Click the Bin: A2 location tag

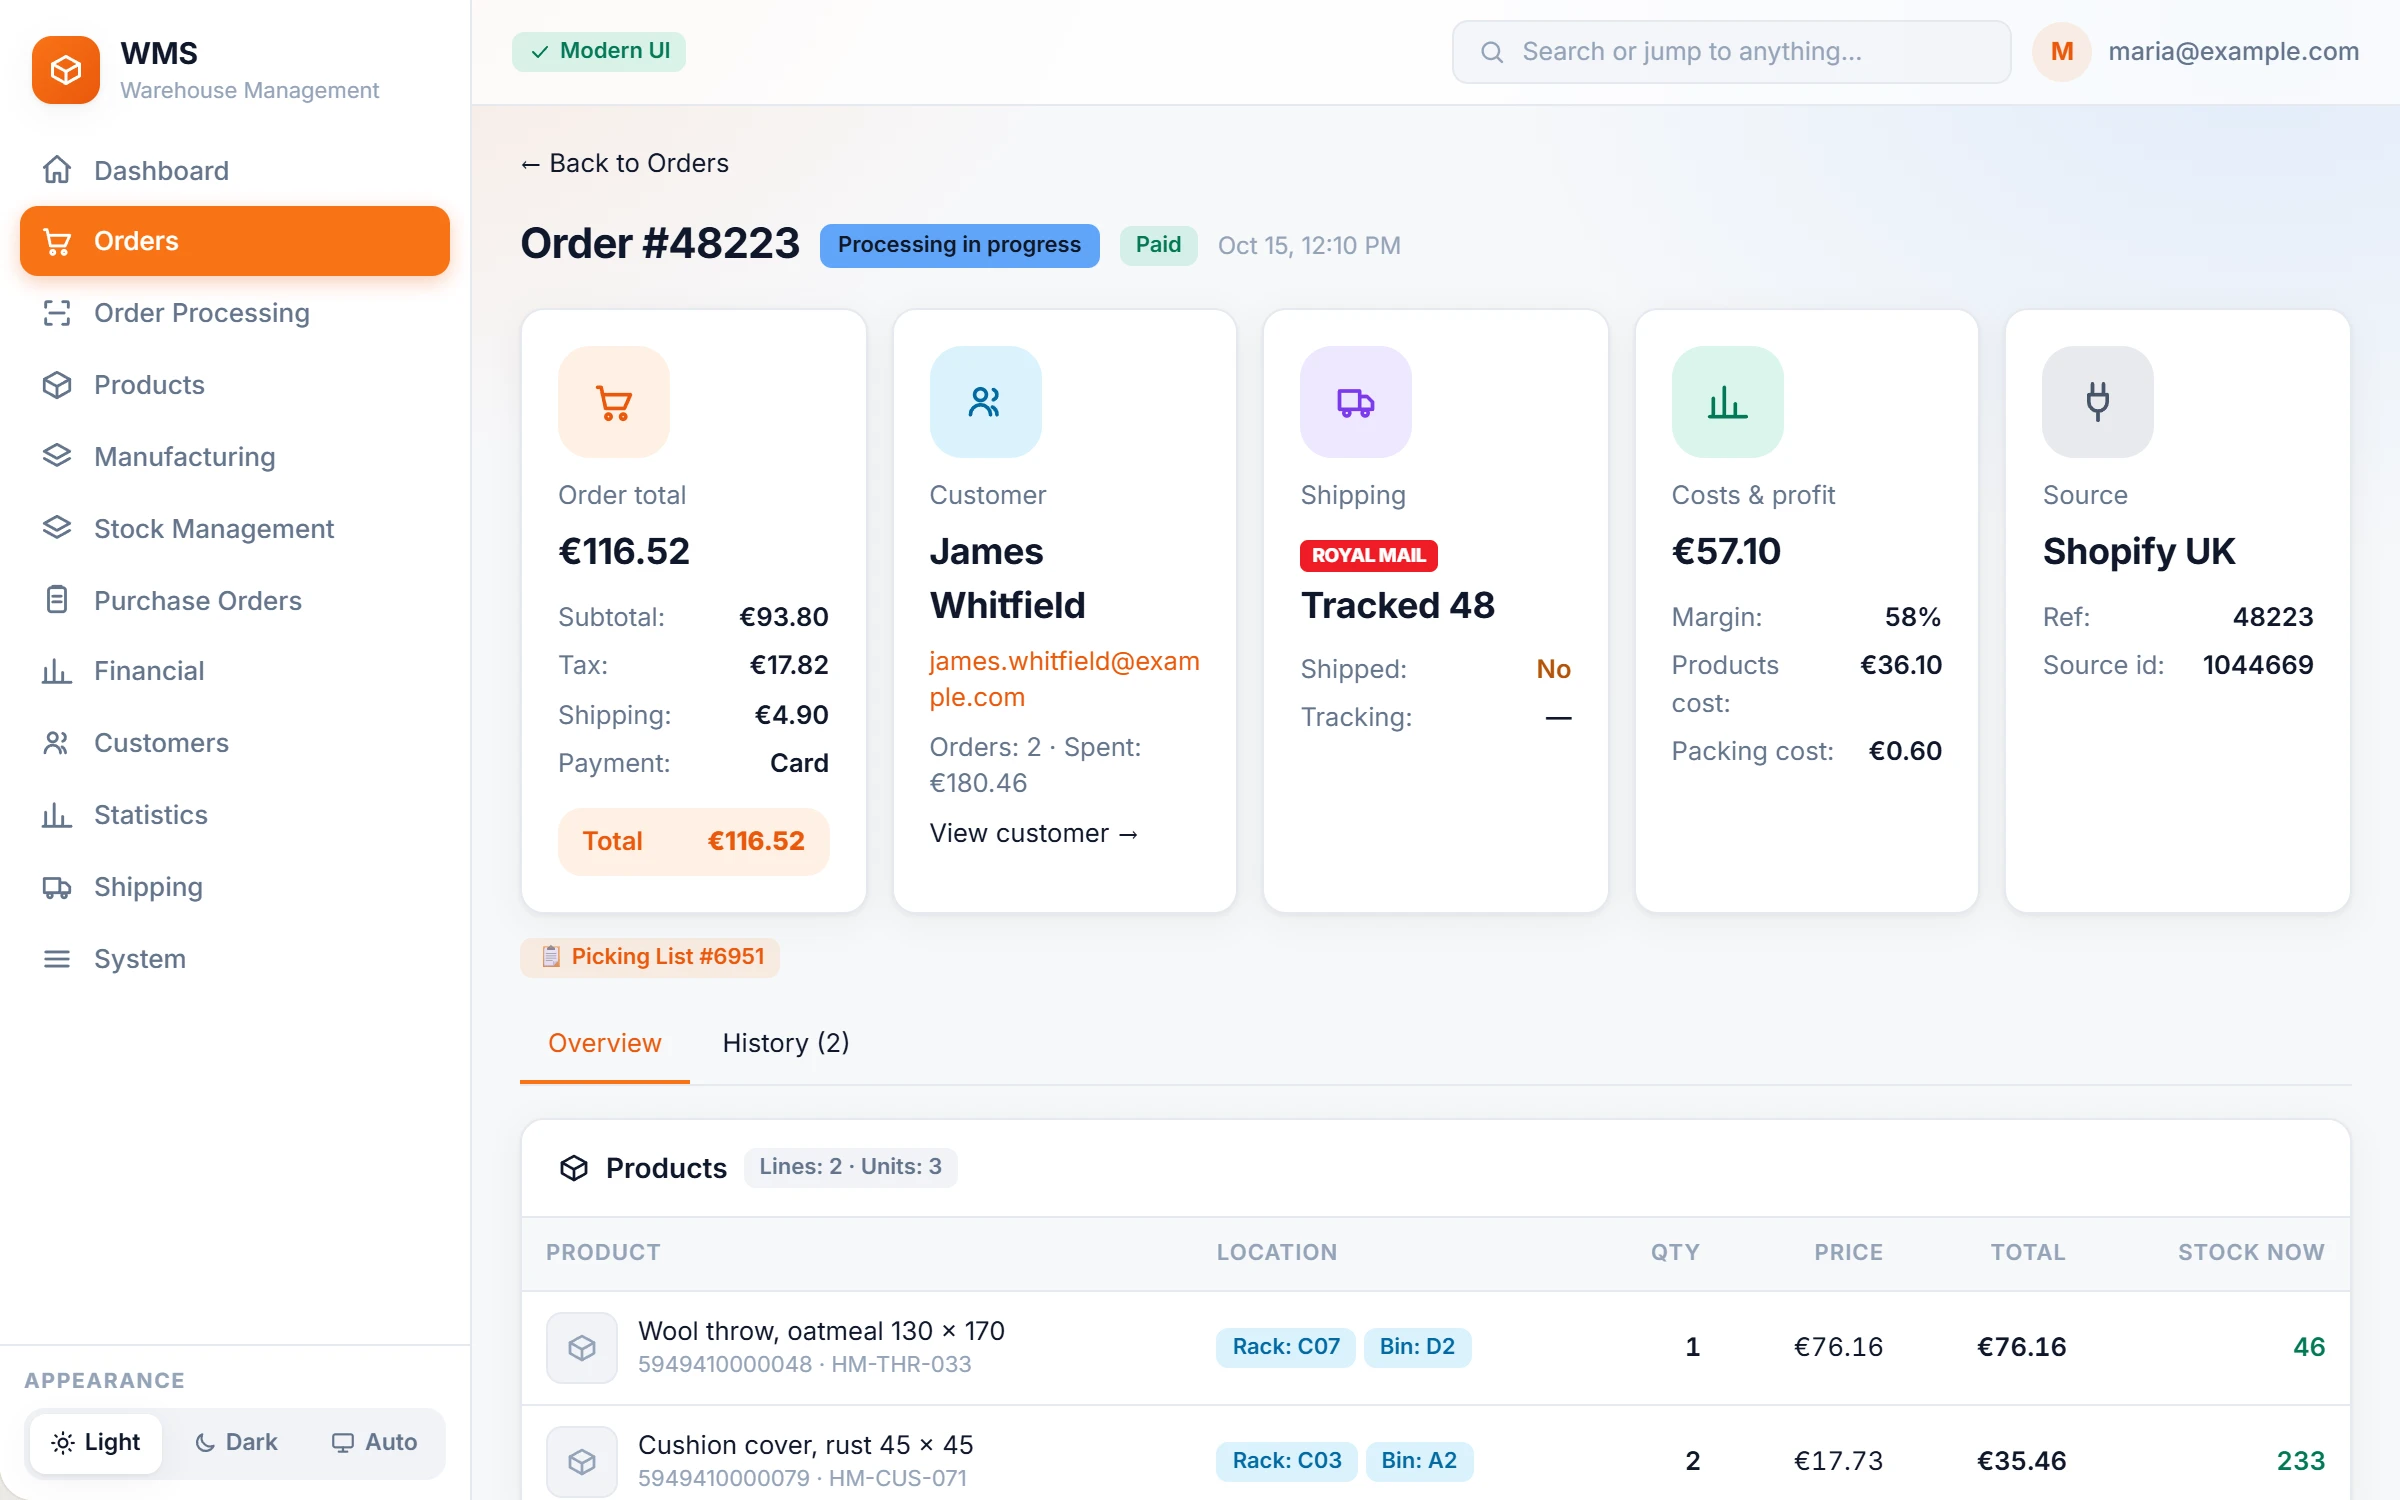(1419, 1461)
